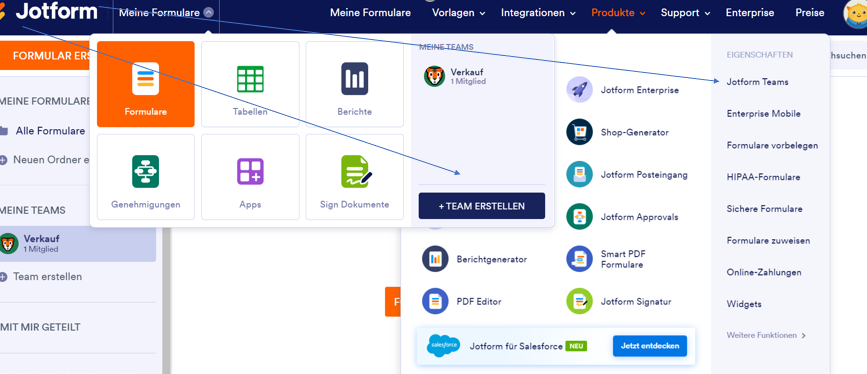Click the Formular erstellen orange button
This screenshot has height=374, width=867.
(45, 56)
